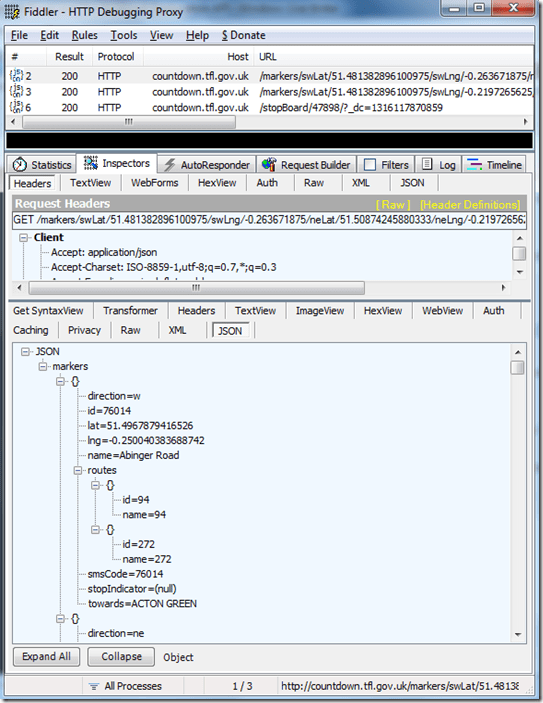Select the Caching response tab
Screen dimensions: 543x703
[x=30, y=330]
